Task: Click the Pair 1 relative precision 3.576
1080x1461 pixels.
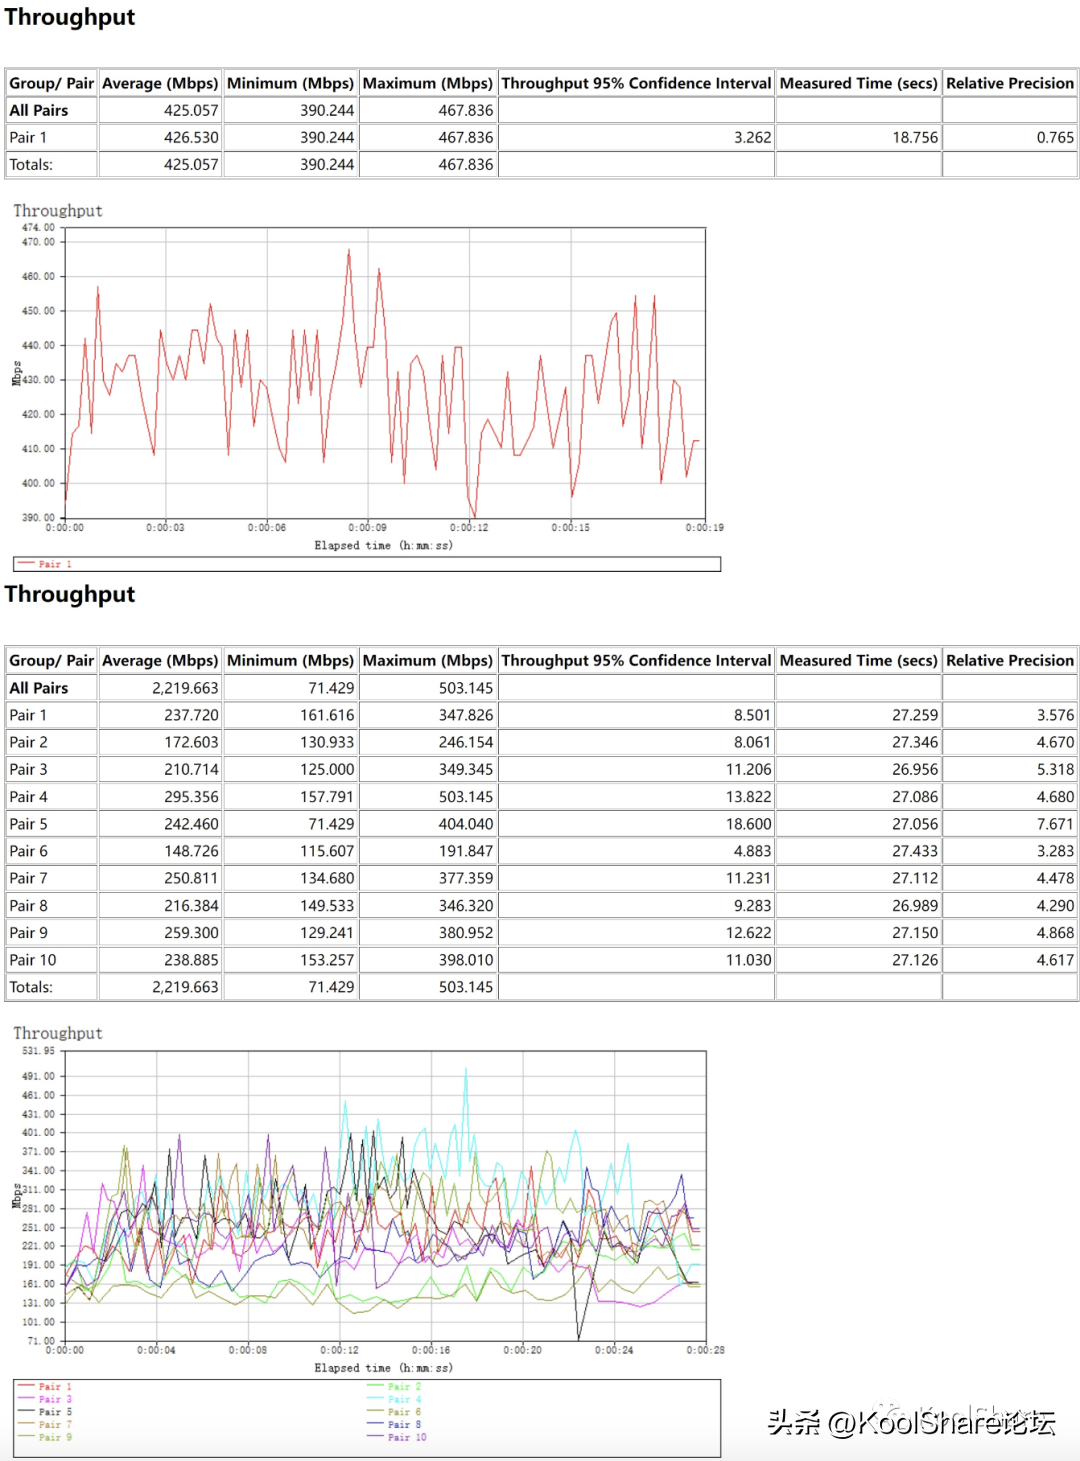Action: 1055,715
